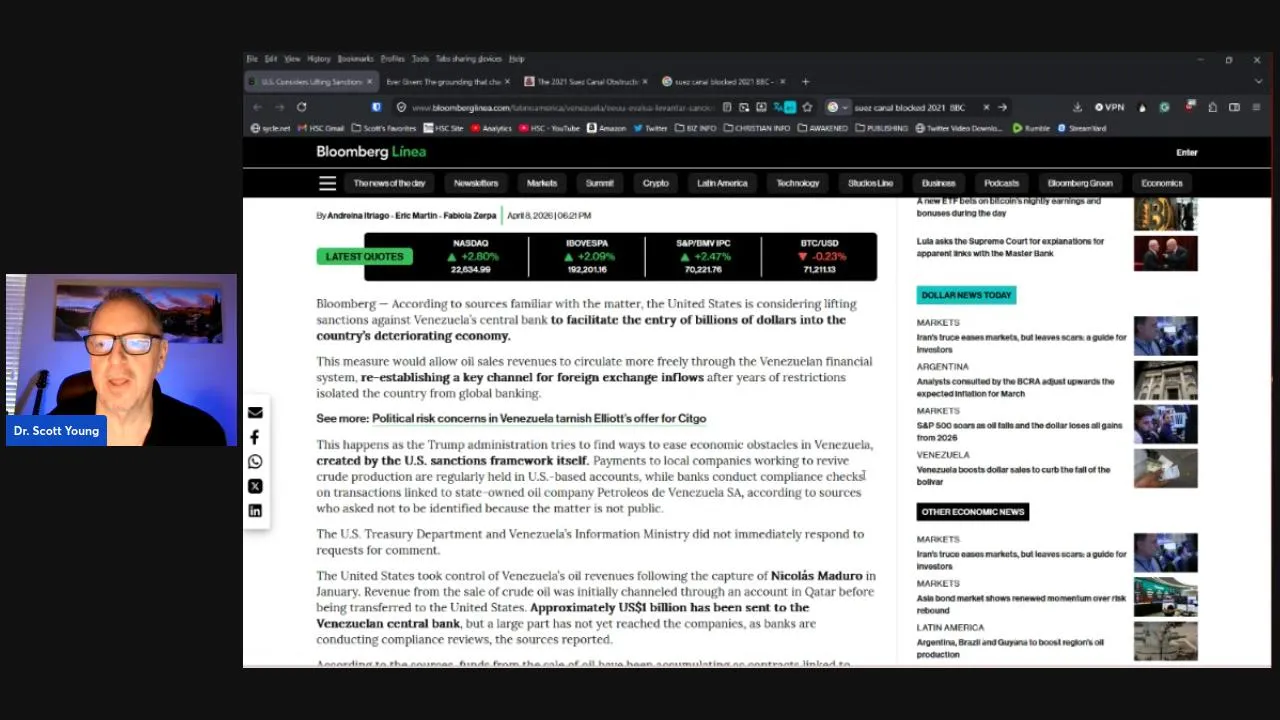
Task: Share article by email envelope icon
Action: [255, 413]
